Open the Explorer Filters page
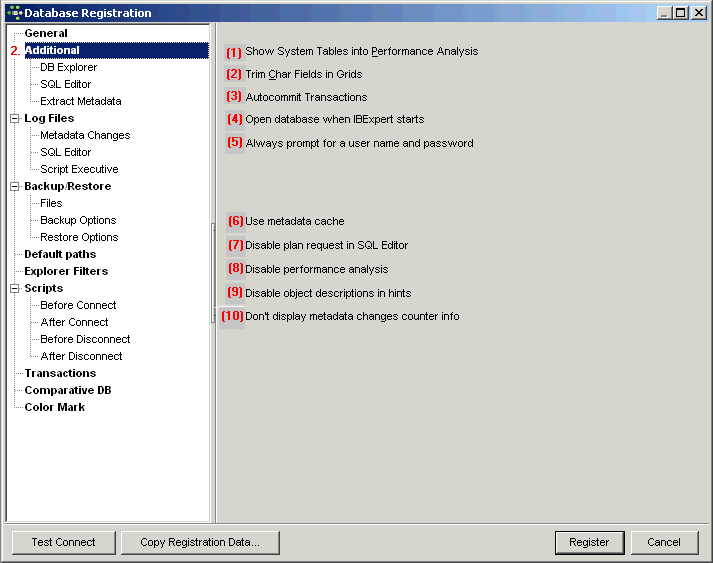 (66, 271)
